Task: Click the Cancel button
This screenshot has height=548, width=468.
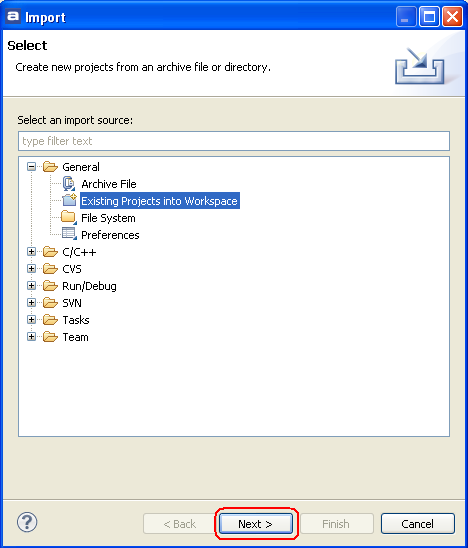Action: tap(418, 524)
